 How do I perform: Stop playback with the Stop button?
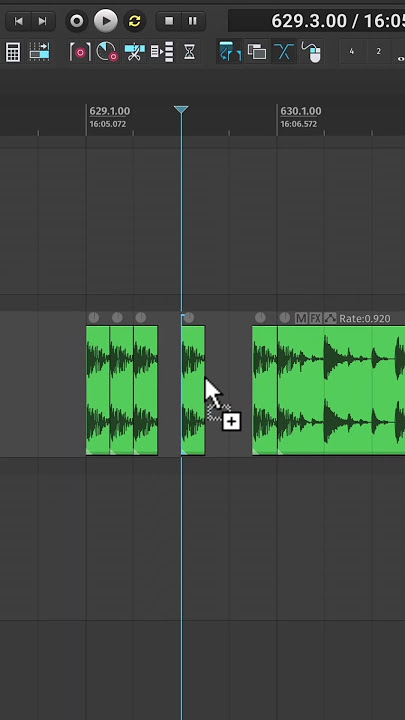tap(169, 21)
